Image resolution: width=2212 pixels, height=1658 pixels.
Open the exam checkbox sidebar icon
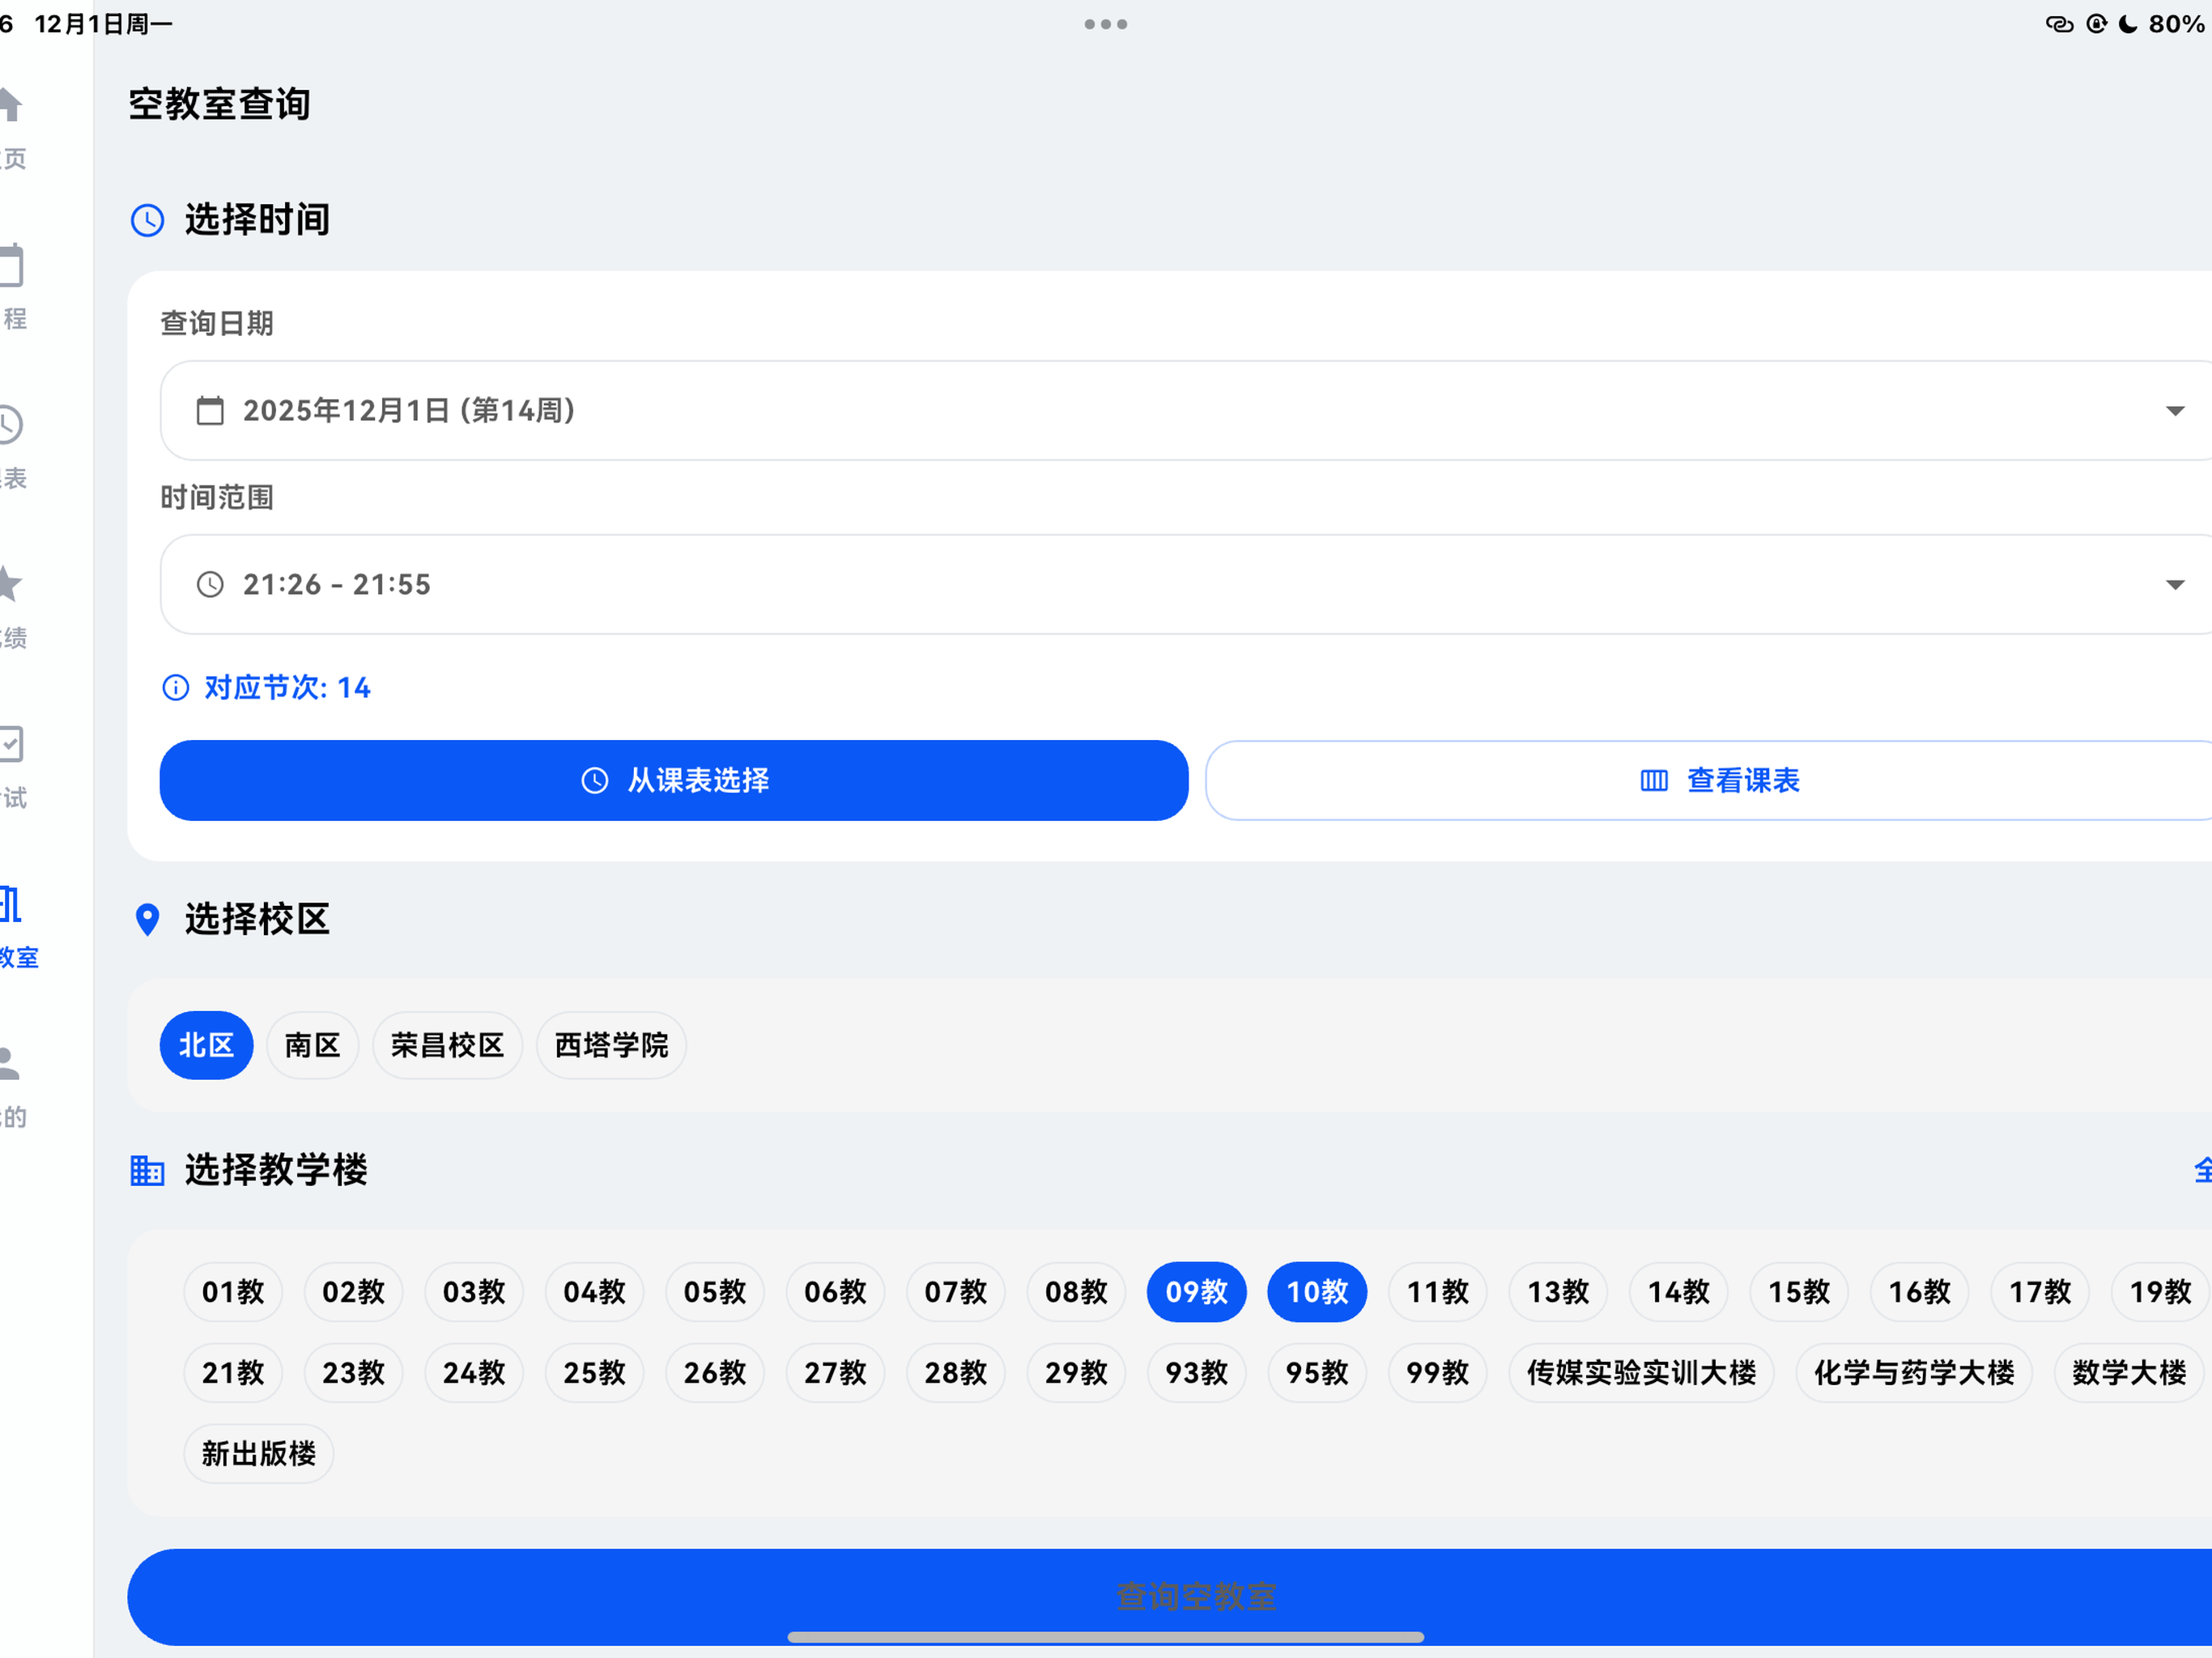[10, 744]
